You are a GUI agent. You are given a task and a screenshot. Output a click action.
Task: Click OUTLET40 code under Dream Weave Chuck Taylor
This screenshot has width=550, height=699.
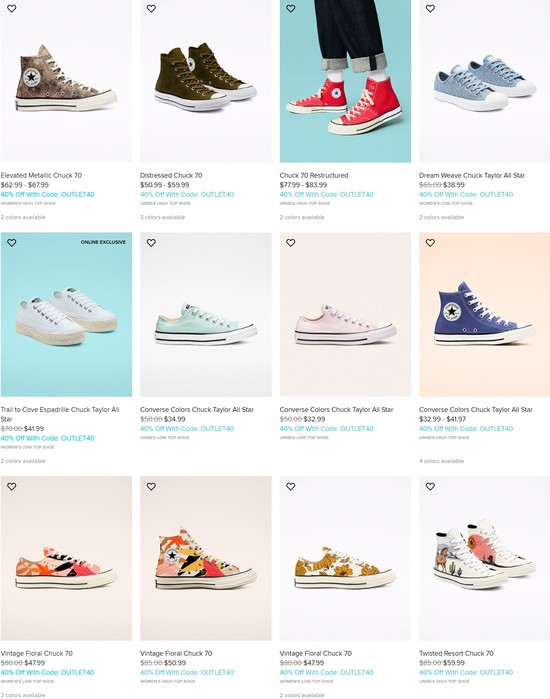[x=466, y=194]
